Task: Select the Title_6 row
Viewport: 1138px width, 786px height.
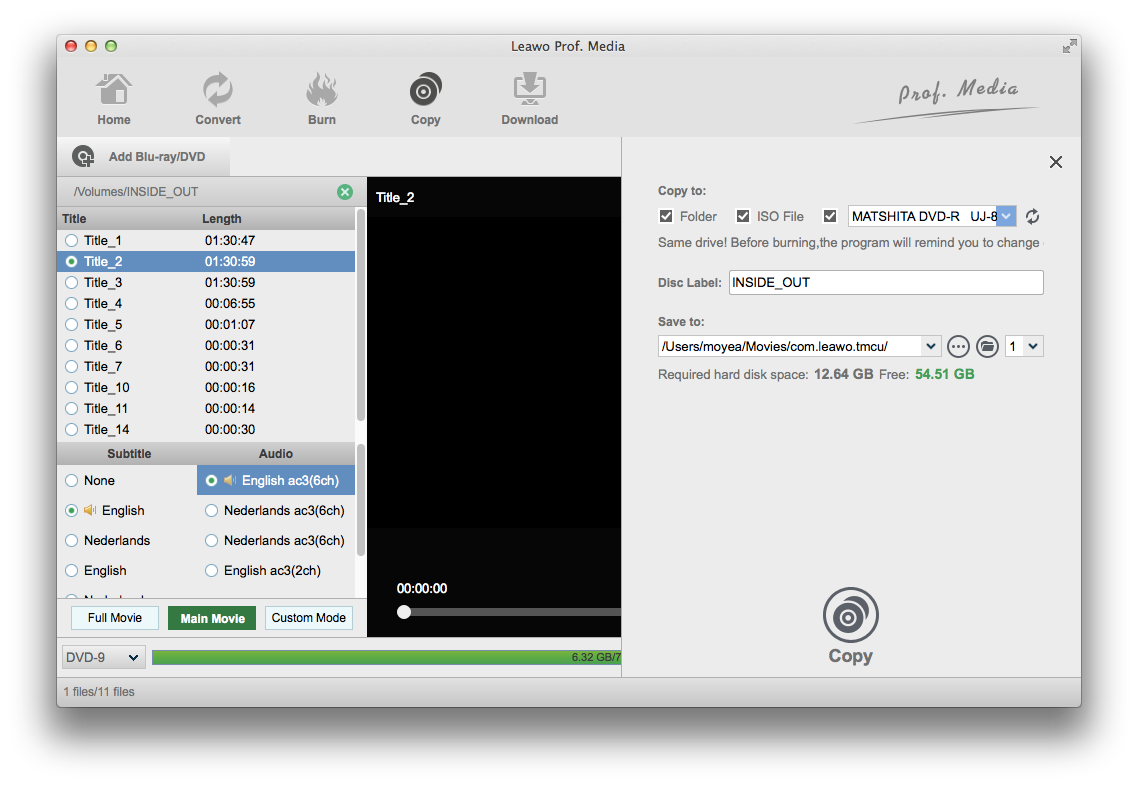Action: 206,345
